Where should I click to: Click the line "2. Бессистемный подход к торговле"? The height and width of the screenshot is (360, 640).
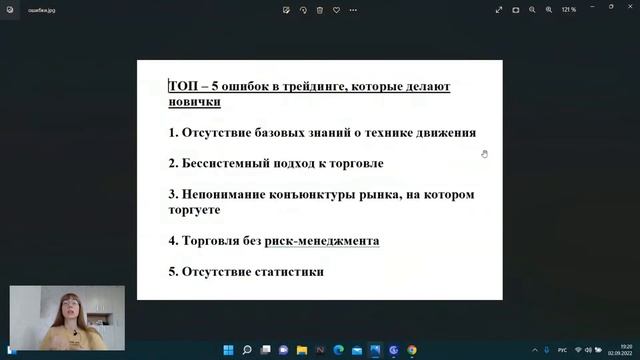point(276,163)
